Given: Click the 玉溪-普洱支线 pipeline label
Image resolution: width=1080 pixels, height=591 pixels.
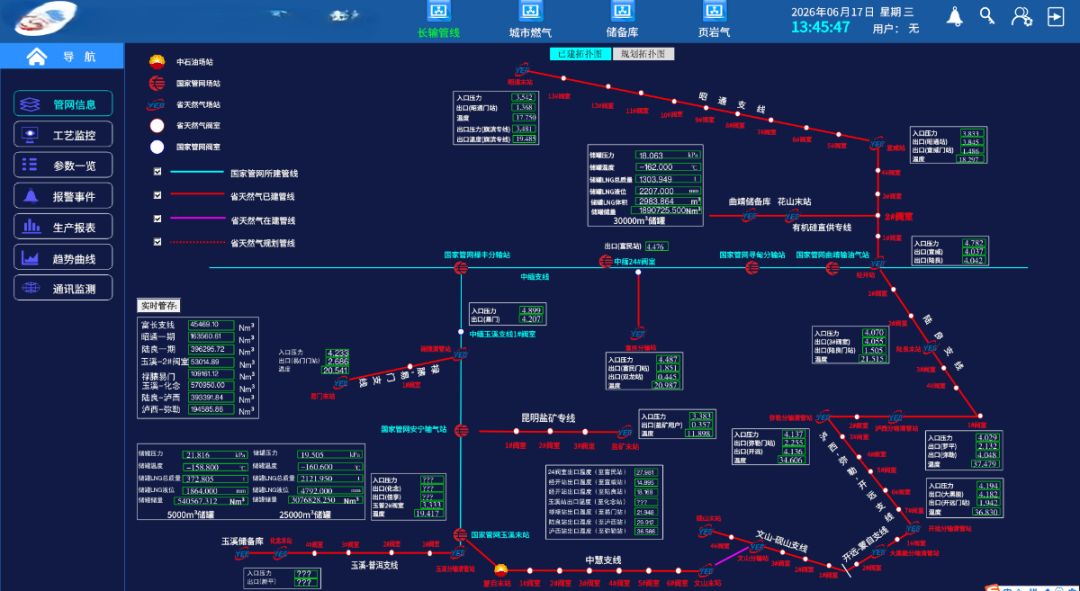Looking at the screenshot, I should pos(374,566).
